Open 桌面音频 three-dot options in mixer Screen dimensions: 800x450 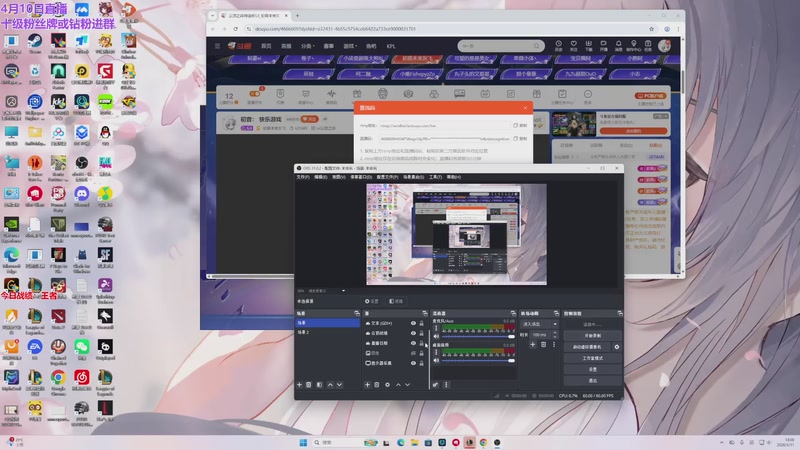pyautogui.click(x=436, y=352)
